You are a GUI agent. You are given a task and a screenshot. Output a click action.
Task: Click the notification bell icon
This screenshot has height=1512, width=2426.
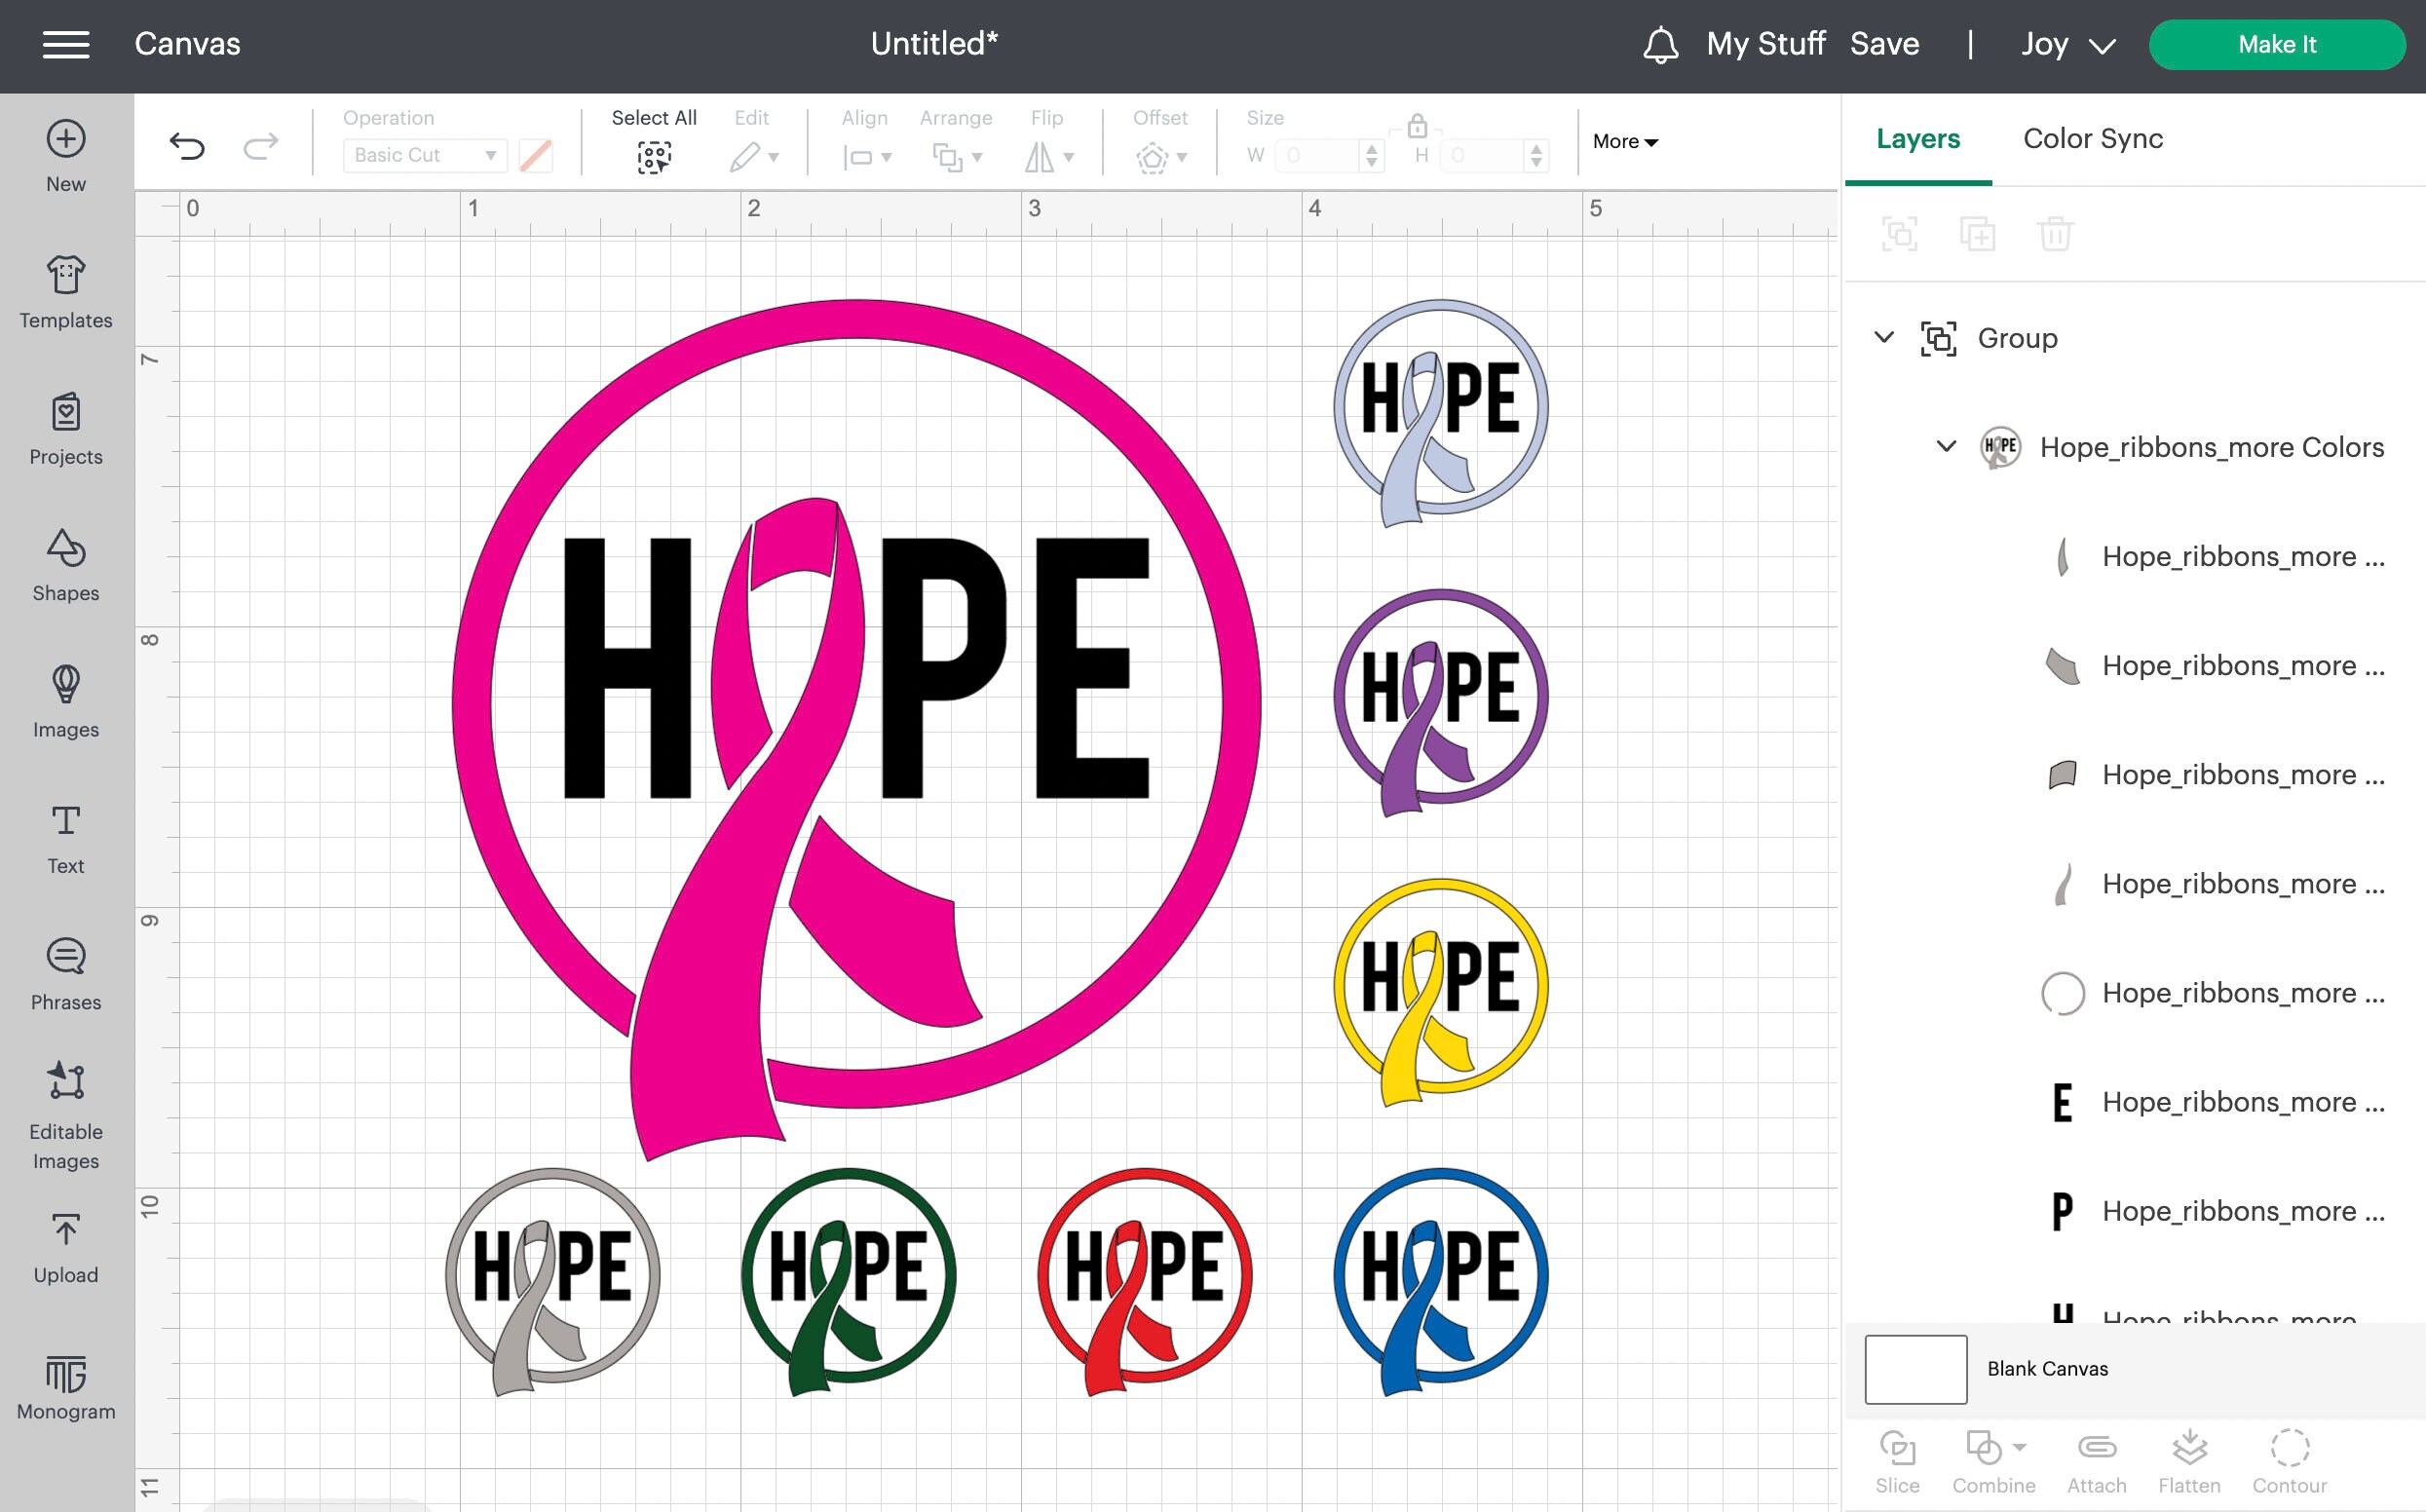1660,44
